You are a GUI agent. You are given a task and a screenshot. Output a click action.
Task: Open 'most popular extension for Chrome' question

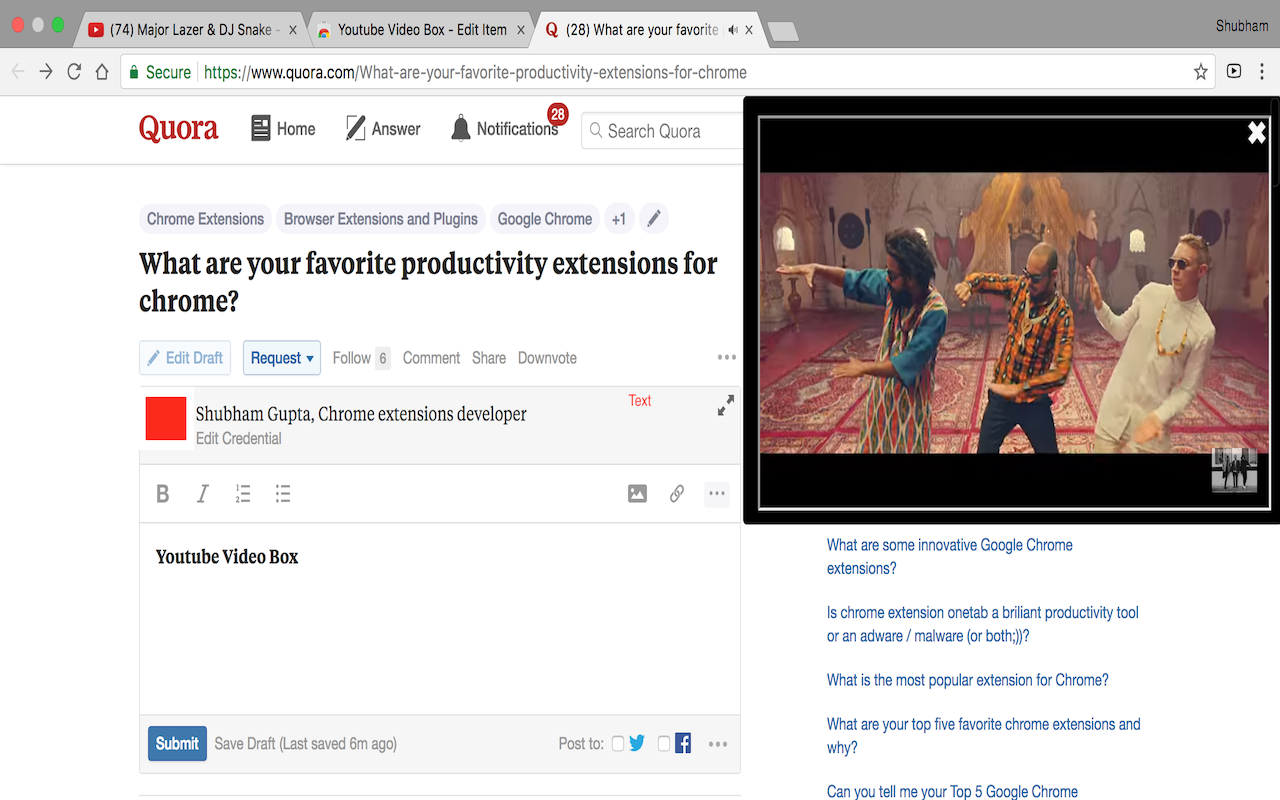pyautogui.click(x=968, y=680)
